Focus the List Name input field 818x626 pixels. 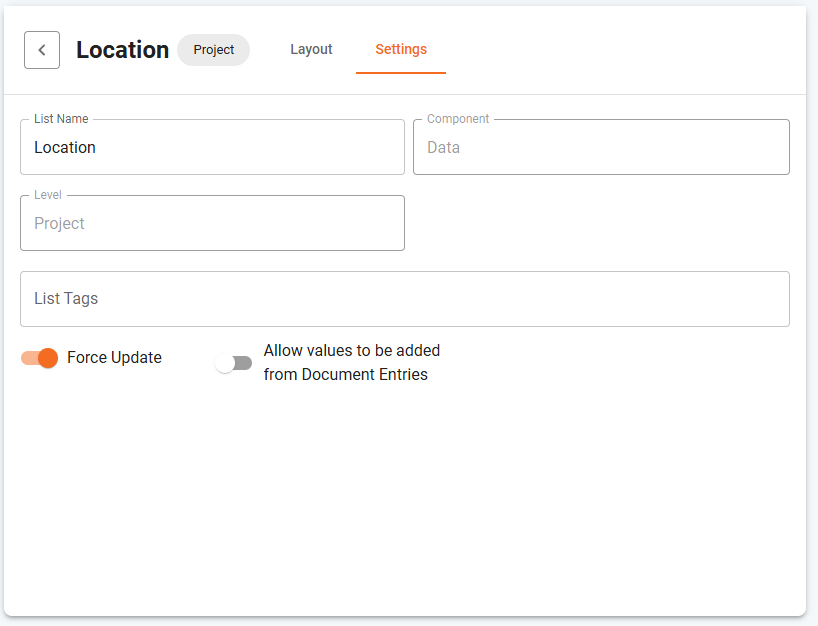coord(212,147)
